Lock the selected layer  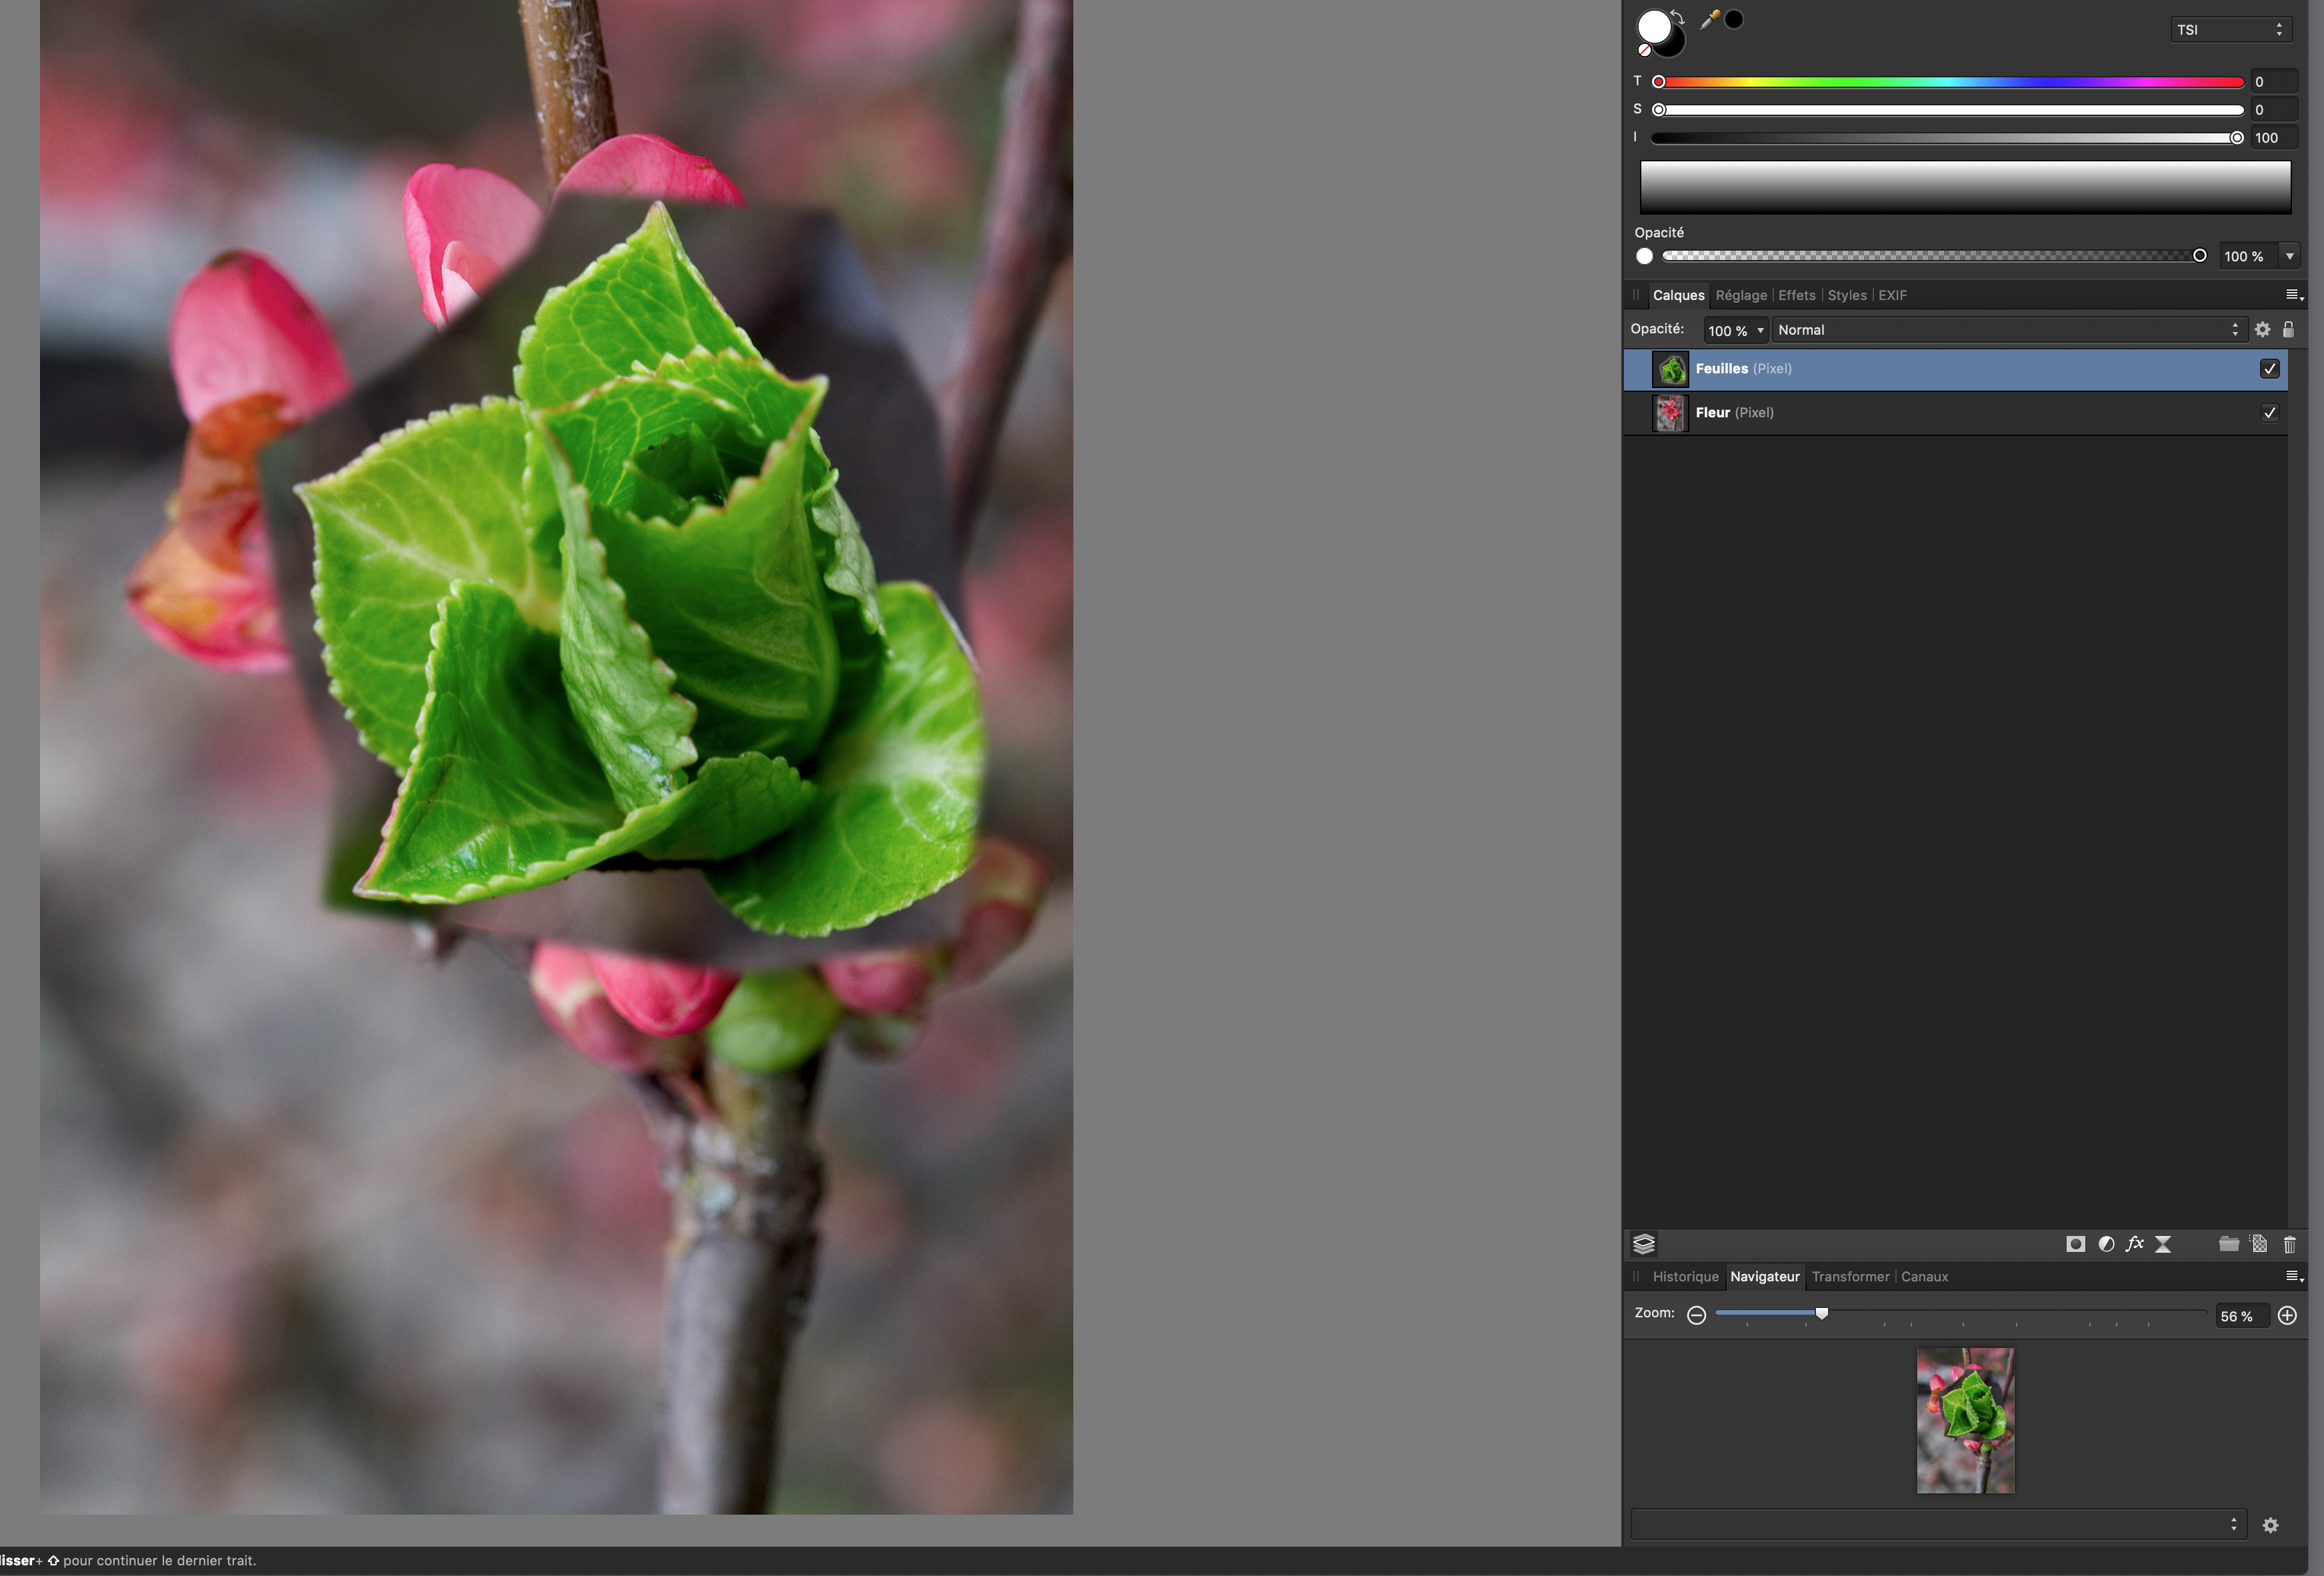pyautogui.click(x=2288, y=329)
